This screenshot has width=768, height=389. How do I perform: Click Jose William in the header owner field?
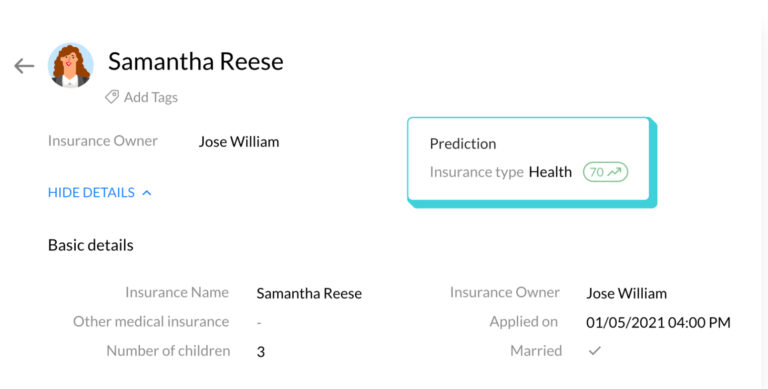pos(239,142)
